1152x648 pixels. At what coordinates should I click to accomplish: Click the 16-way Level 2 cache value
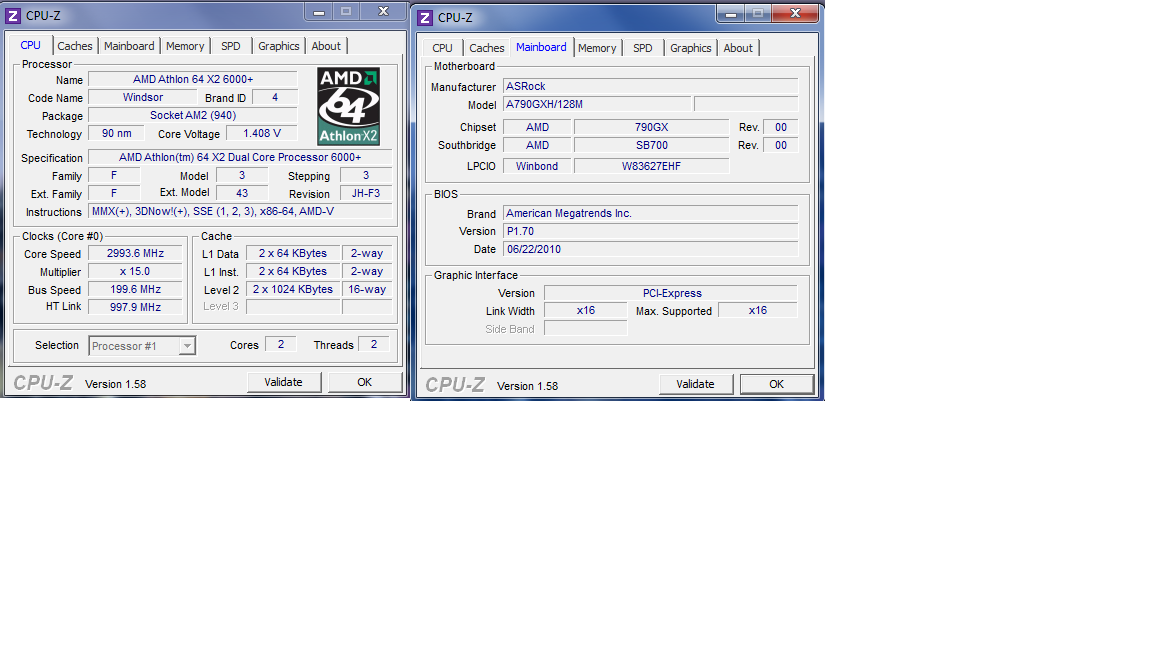(x=367, y=289)
